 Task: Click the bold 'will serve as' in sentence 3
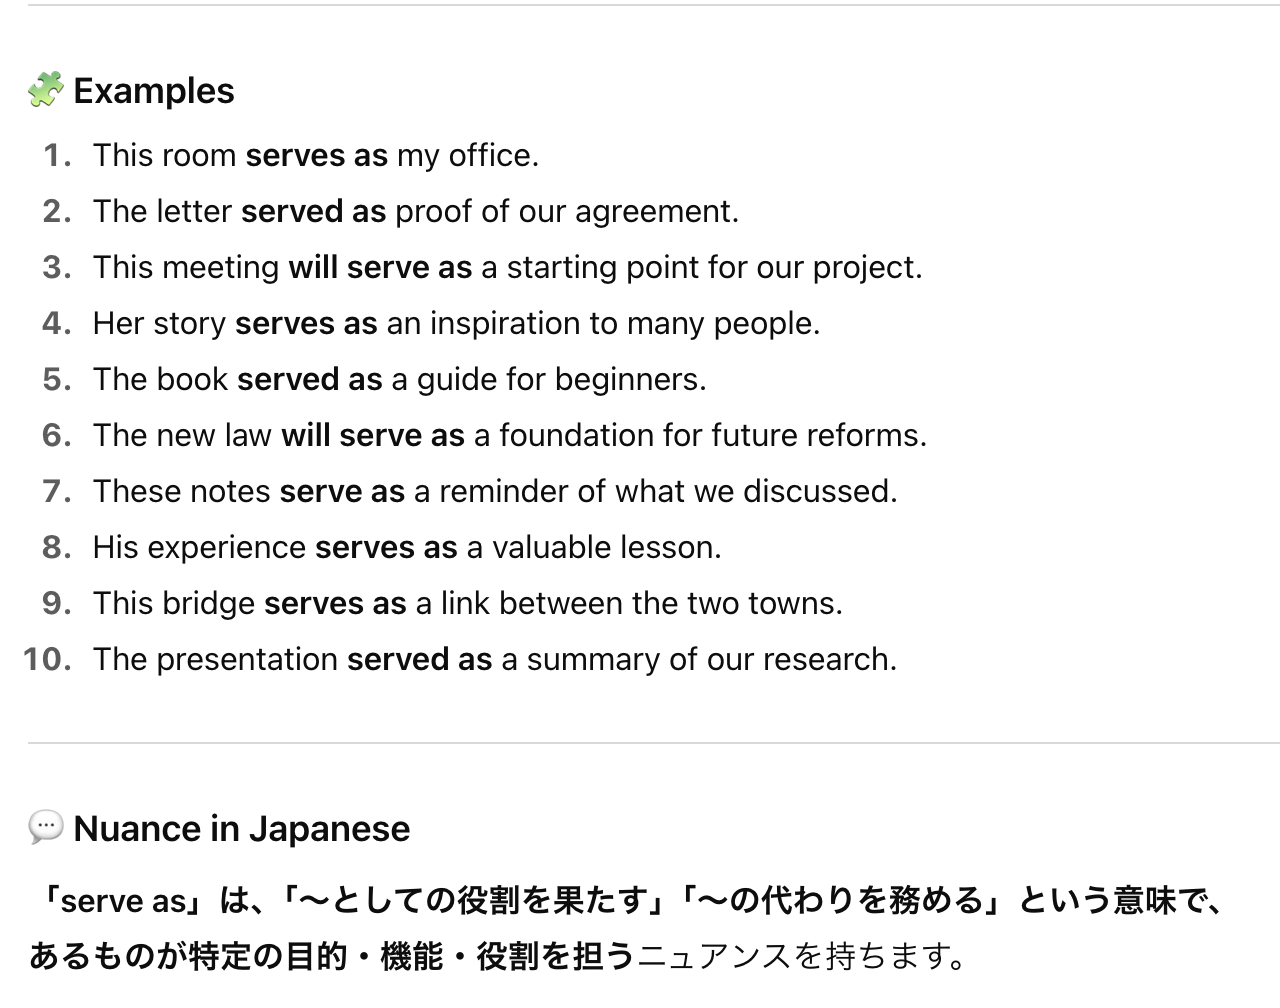(380, 268)
